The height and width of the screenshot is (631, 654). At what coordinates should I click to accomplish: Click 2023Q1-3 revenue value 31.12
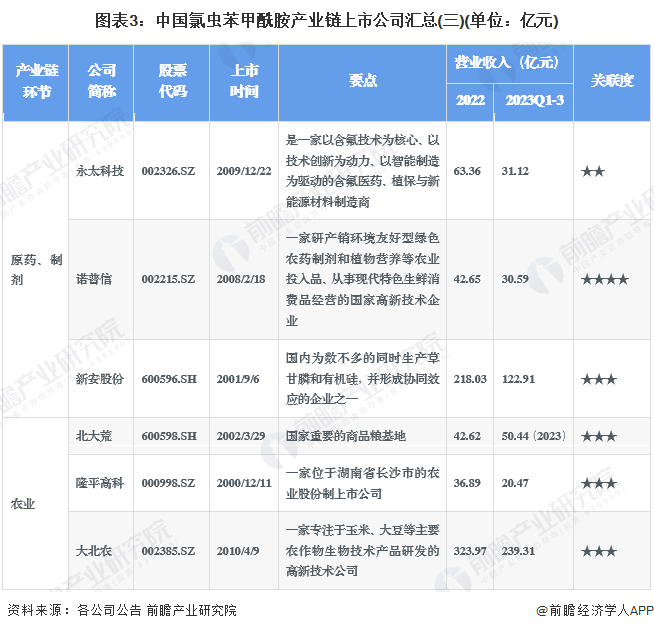coord(515,171)
